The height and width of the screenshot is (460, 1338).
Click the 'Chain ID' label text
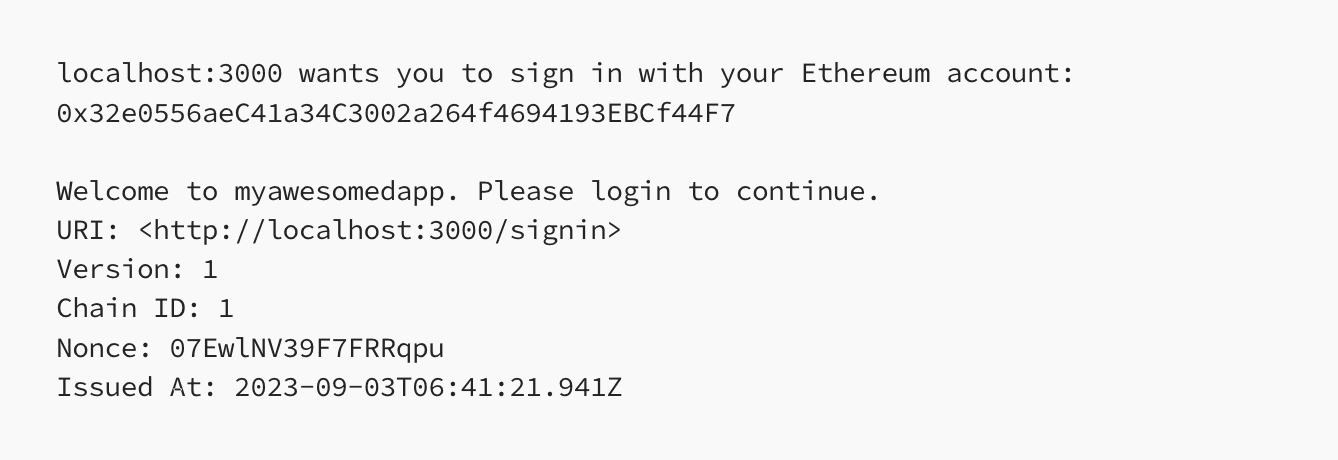click(120, 306)
